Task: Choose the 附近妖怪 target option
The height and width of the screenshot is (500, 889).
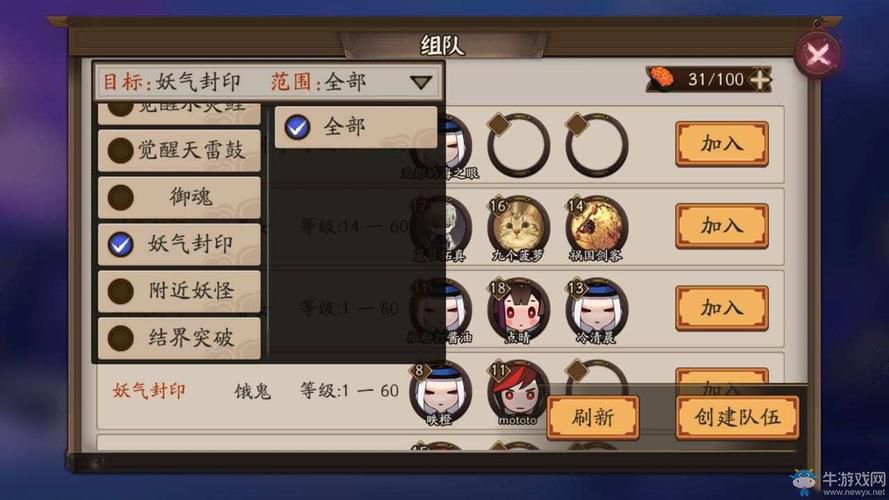Action: [179, 291]
